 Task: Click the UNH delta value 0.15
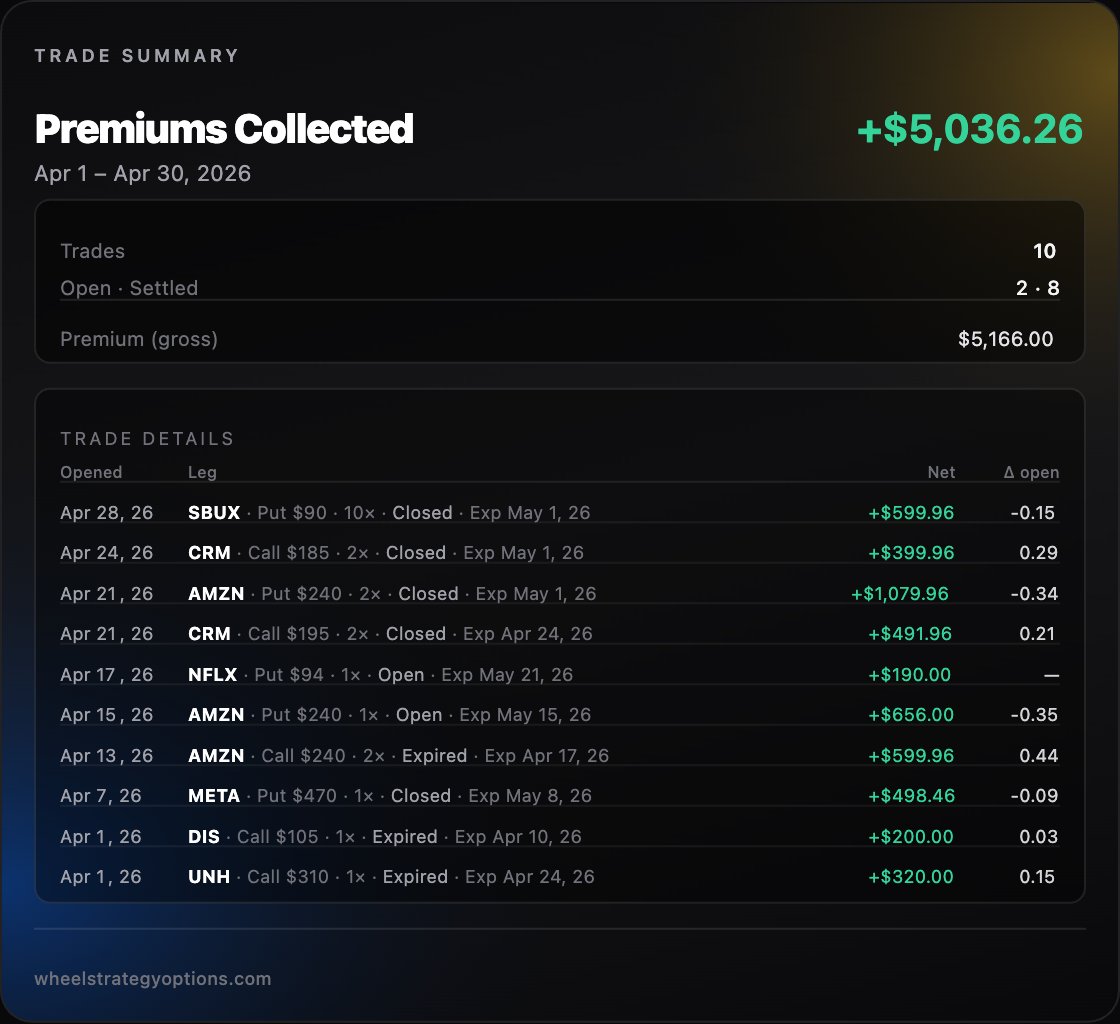coord(1037,877)
